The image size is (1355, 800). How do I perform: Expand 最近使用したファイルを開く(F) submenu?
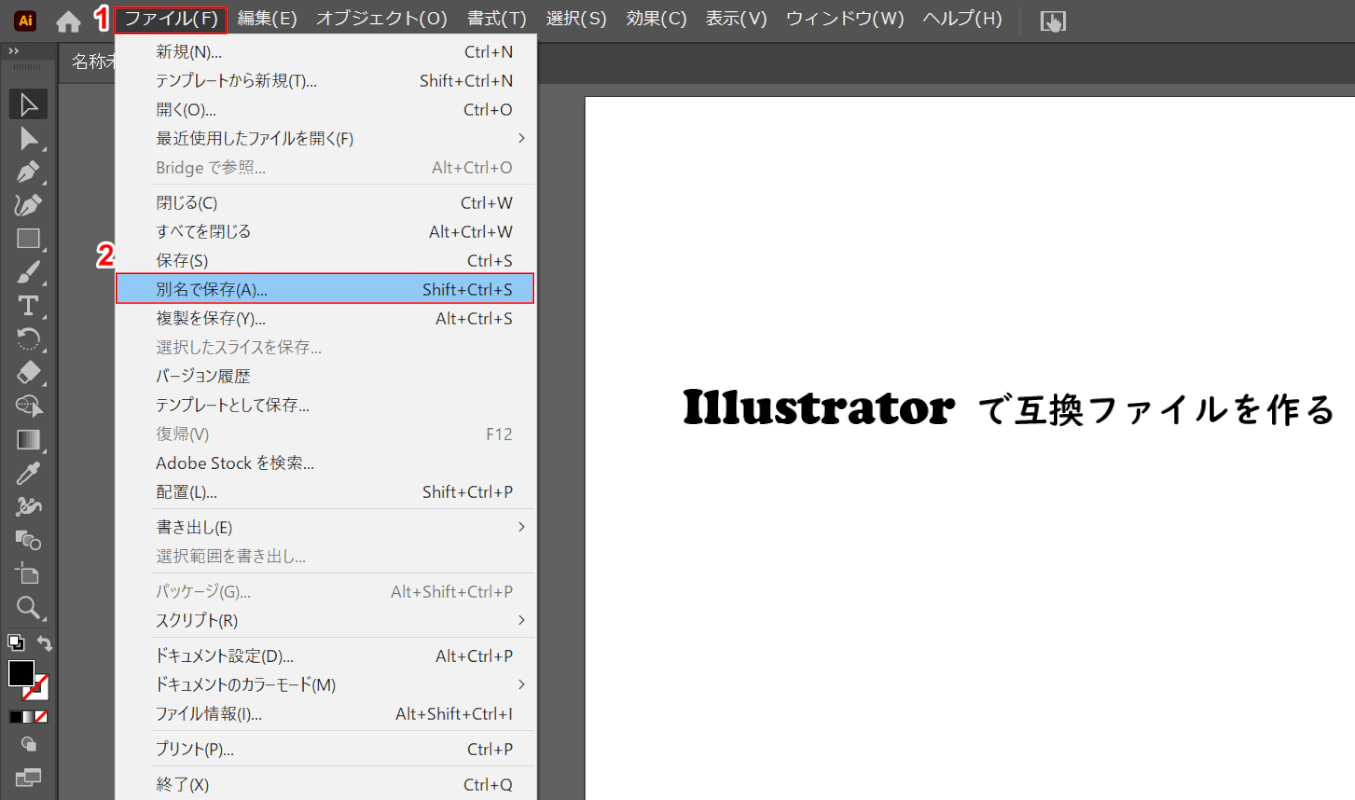pyautogui.click(x=325, y=139)
